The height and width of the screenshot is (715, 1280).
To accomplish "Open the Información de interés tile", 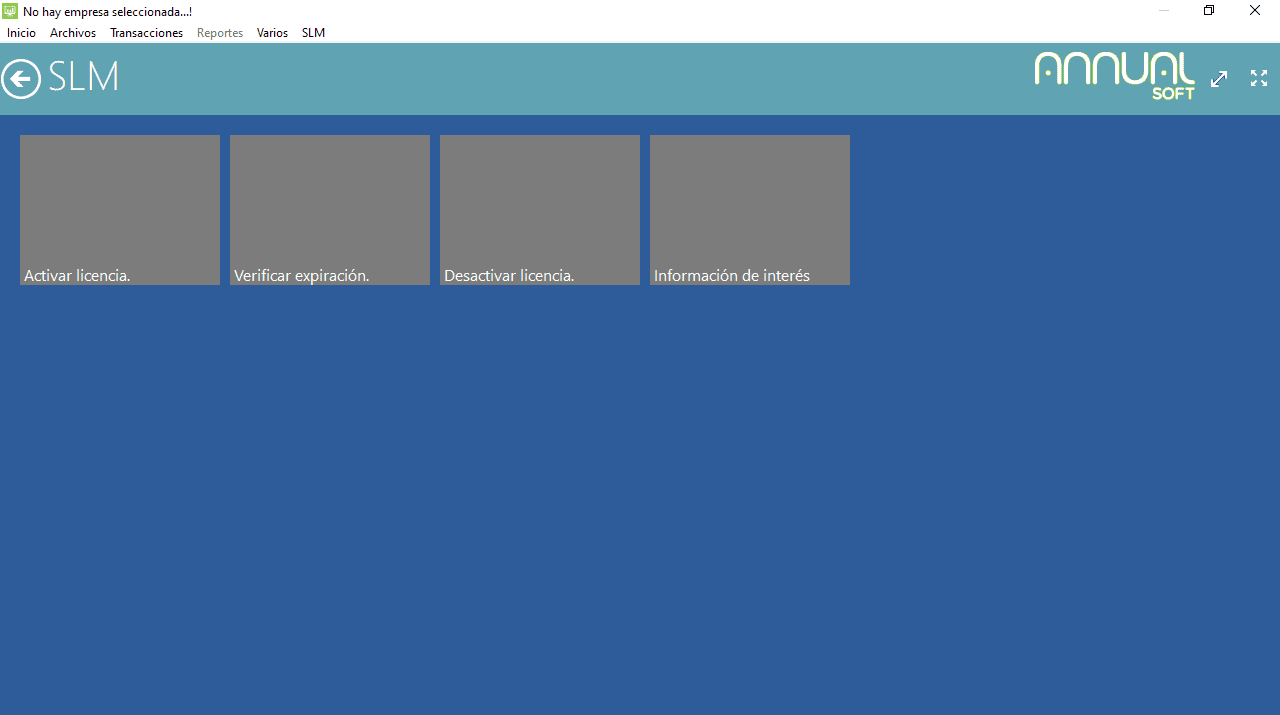I will (750, 210).
